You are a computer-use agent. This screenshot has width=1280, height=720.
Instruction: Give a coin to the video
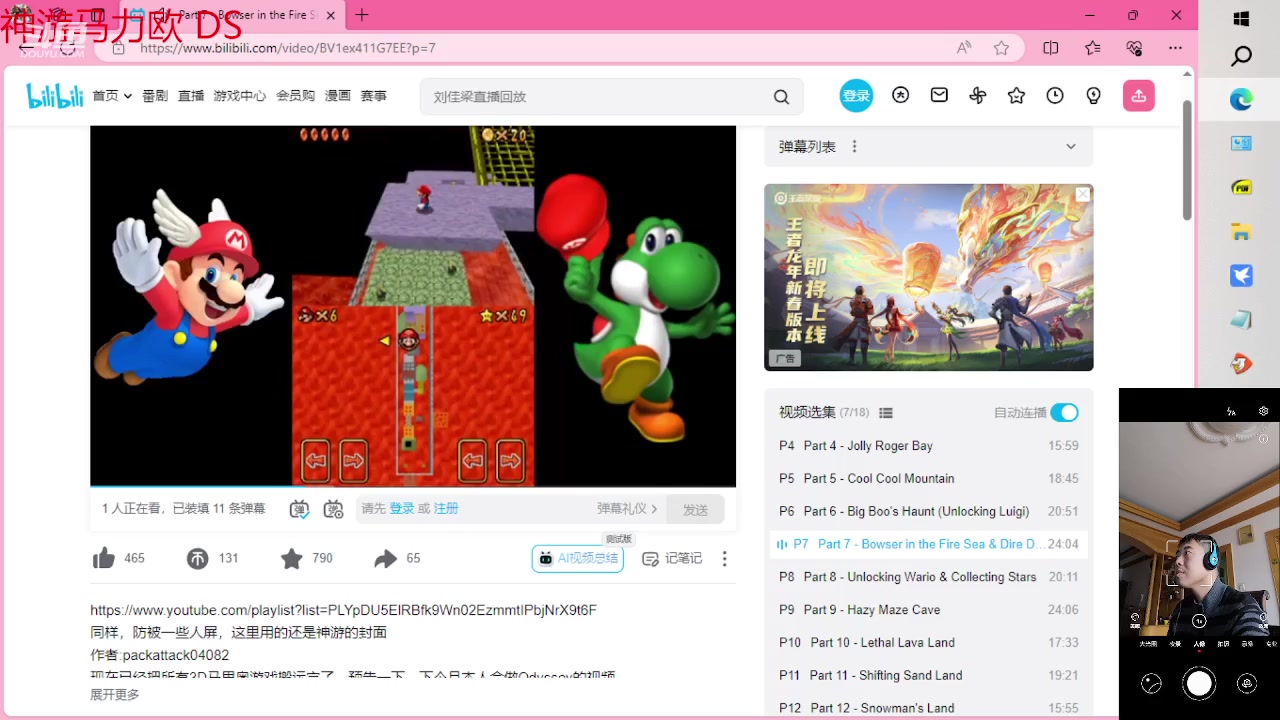197,558
